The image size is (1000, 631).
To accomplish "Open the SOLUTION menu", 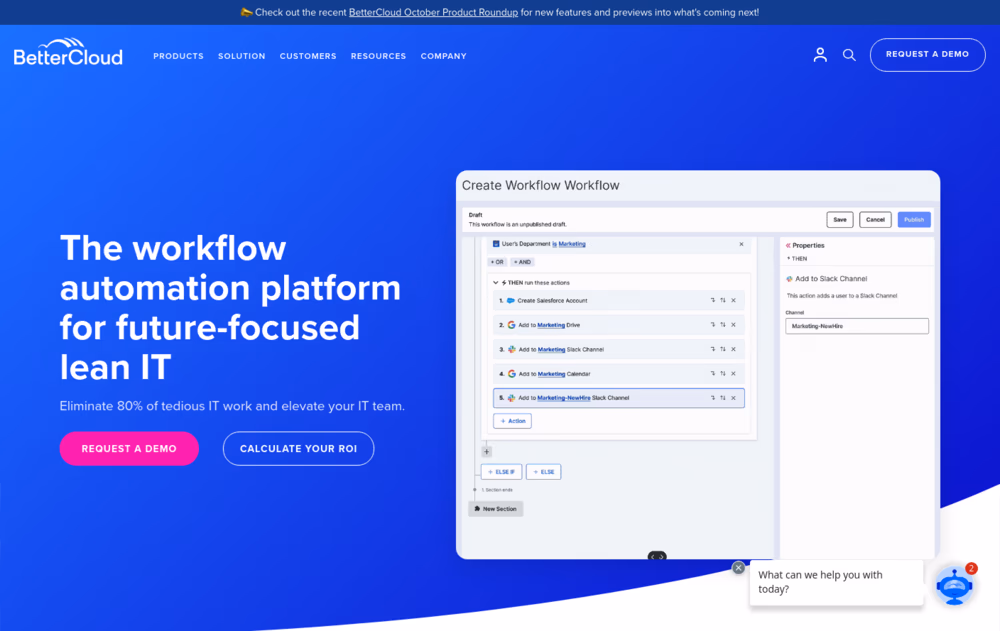I will coord(242,56).
